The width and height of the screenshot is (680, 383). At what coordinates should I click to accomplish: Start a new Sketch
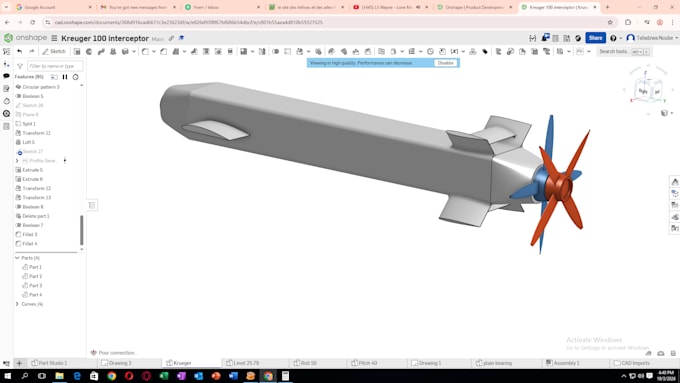[x=54, y=51]
